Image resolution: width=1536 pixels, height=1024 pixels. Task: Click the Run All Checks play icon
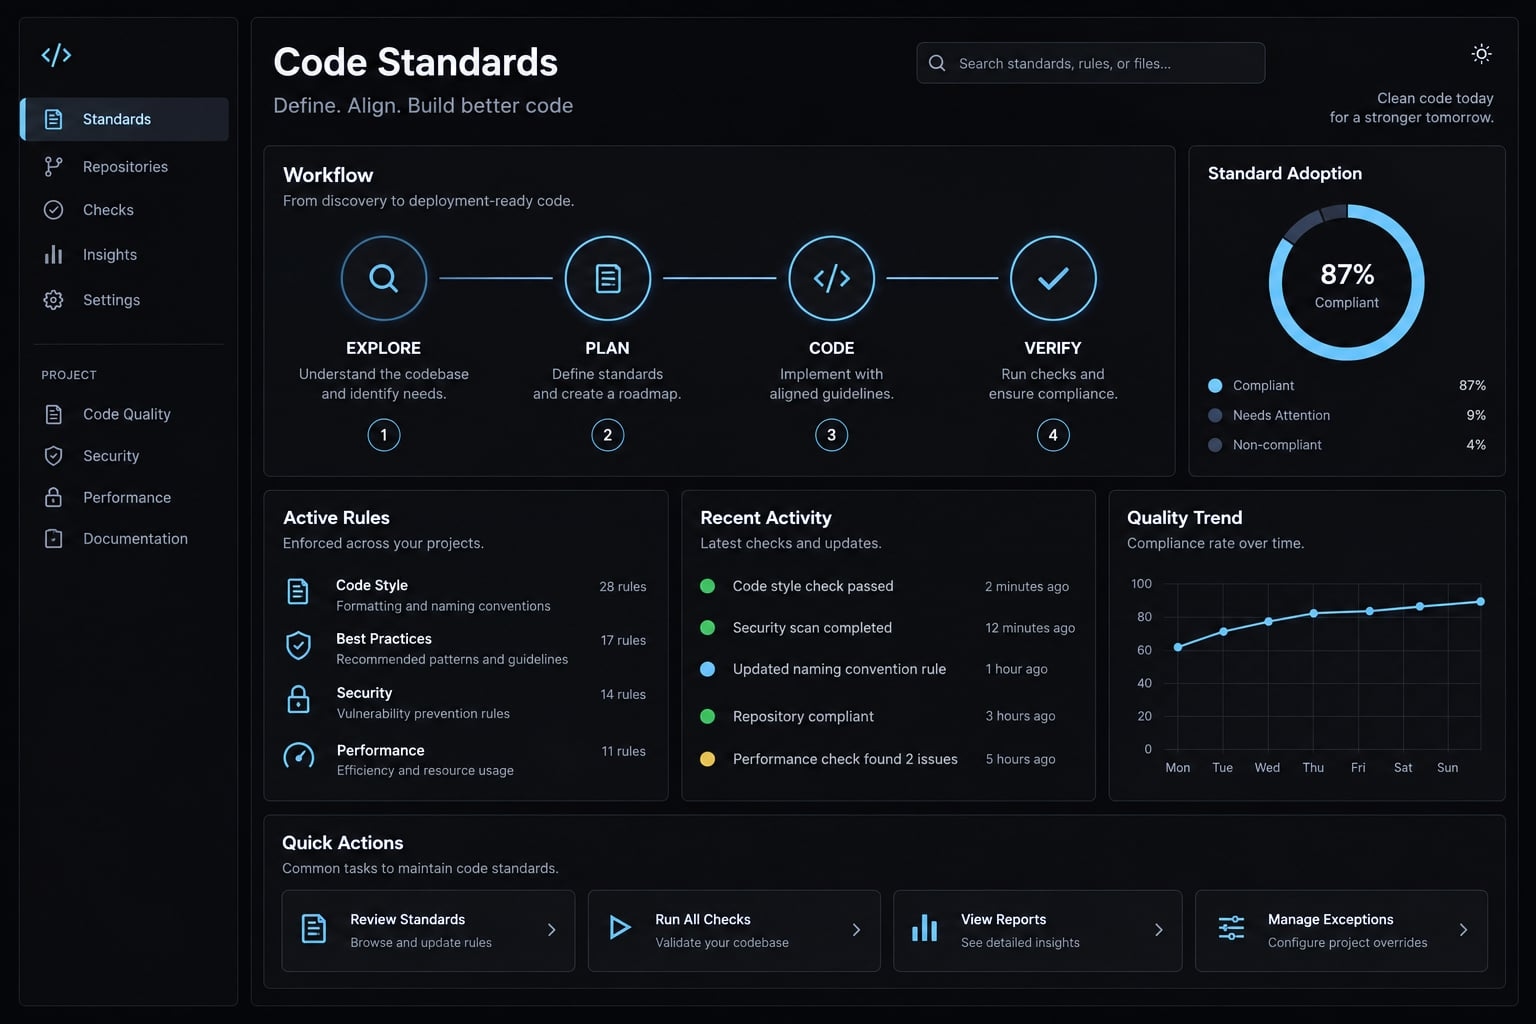click(620, 928)
